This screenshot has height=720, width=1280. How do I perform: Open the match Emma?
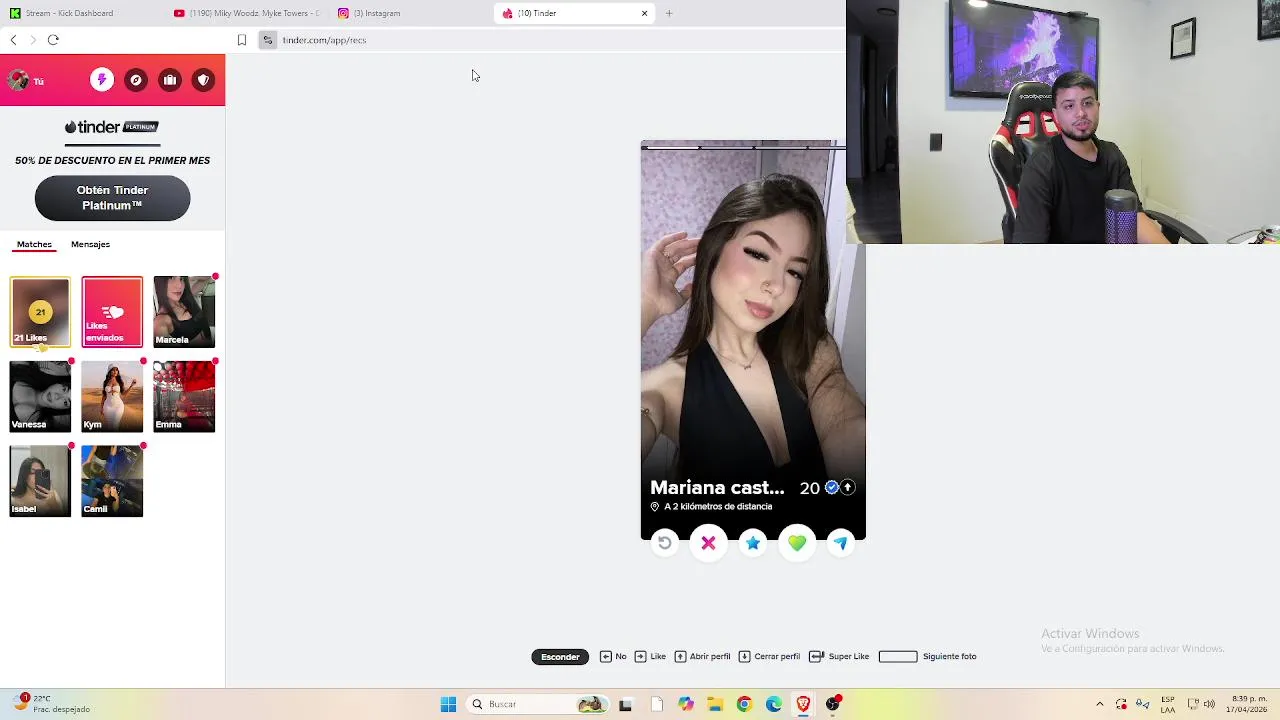[184, 396]
